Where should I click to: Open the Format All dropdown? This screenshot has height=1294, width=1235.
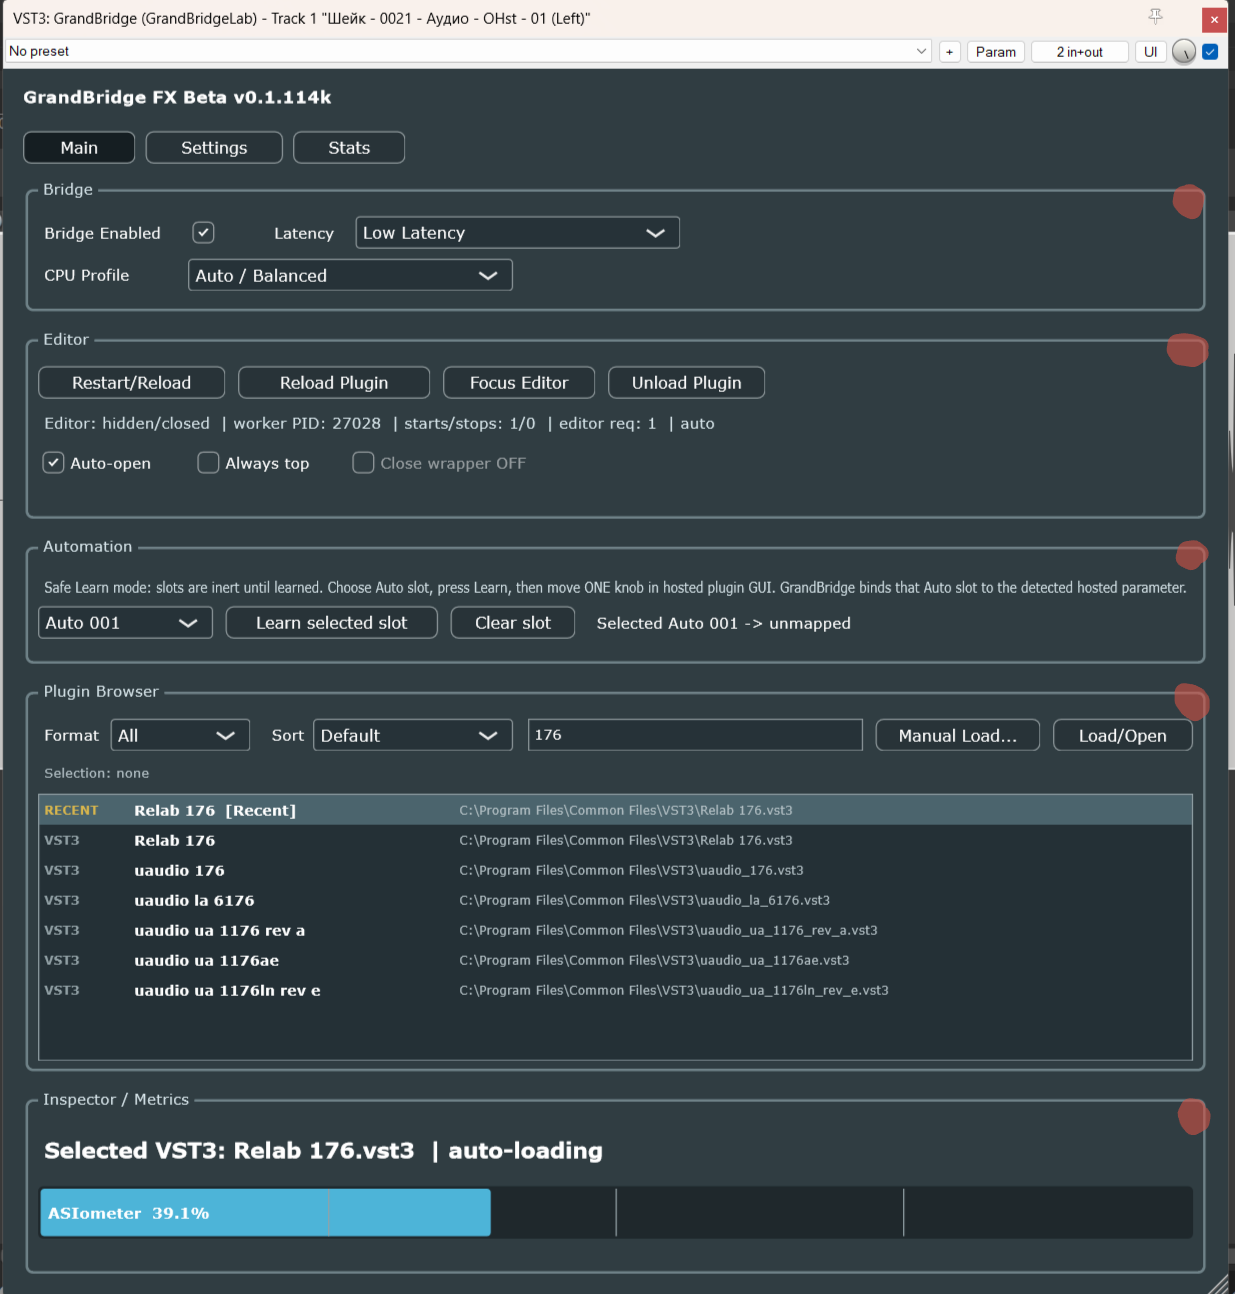(180, 736)
